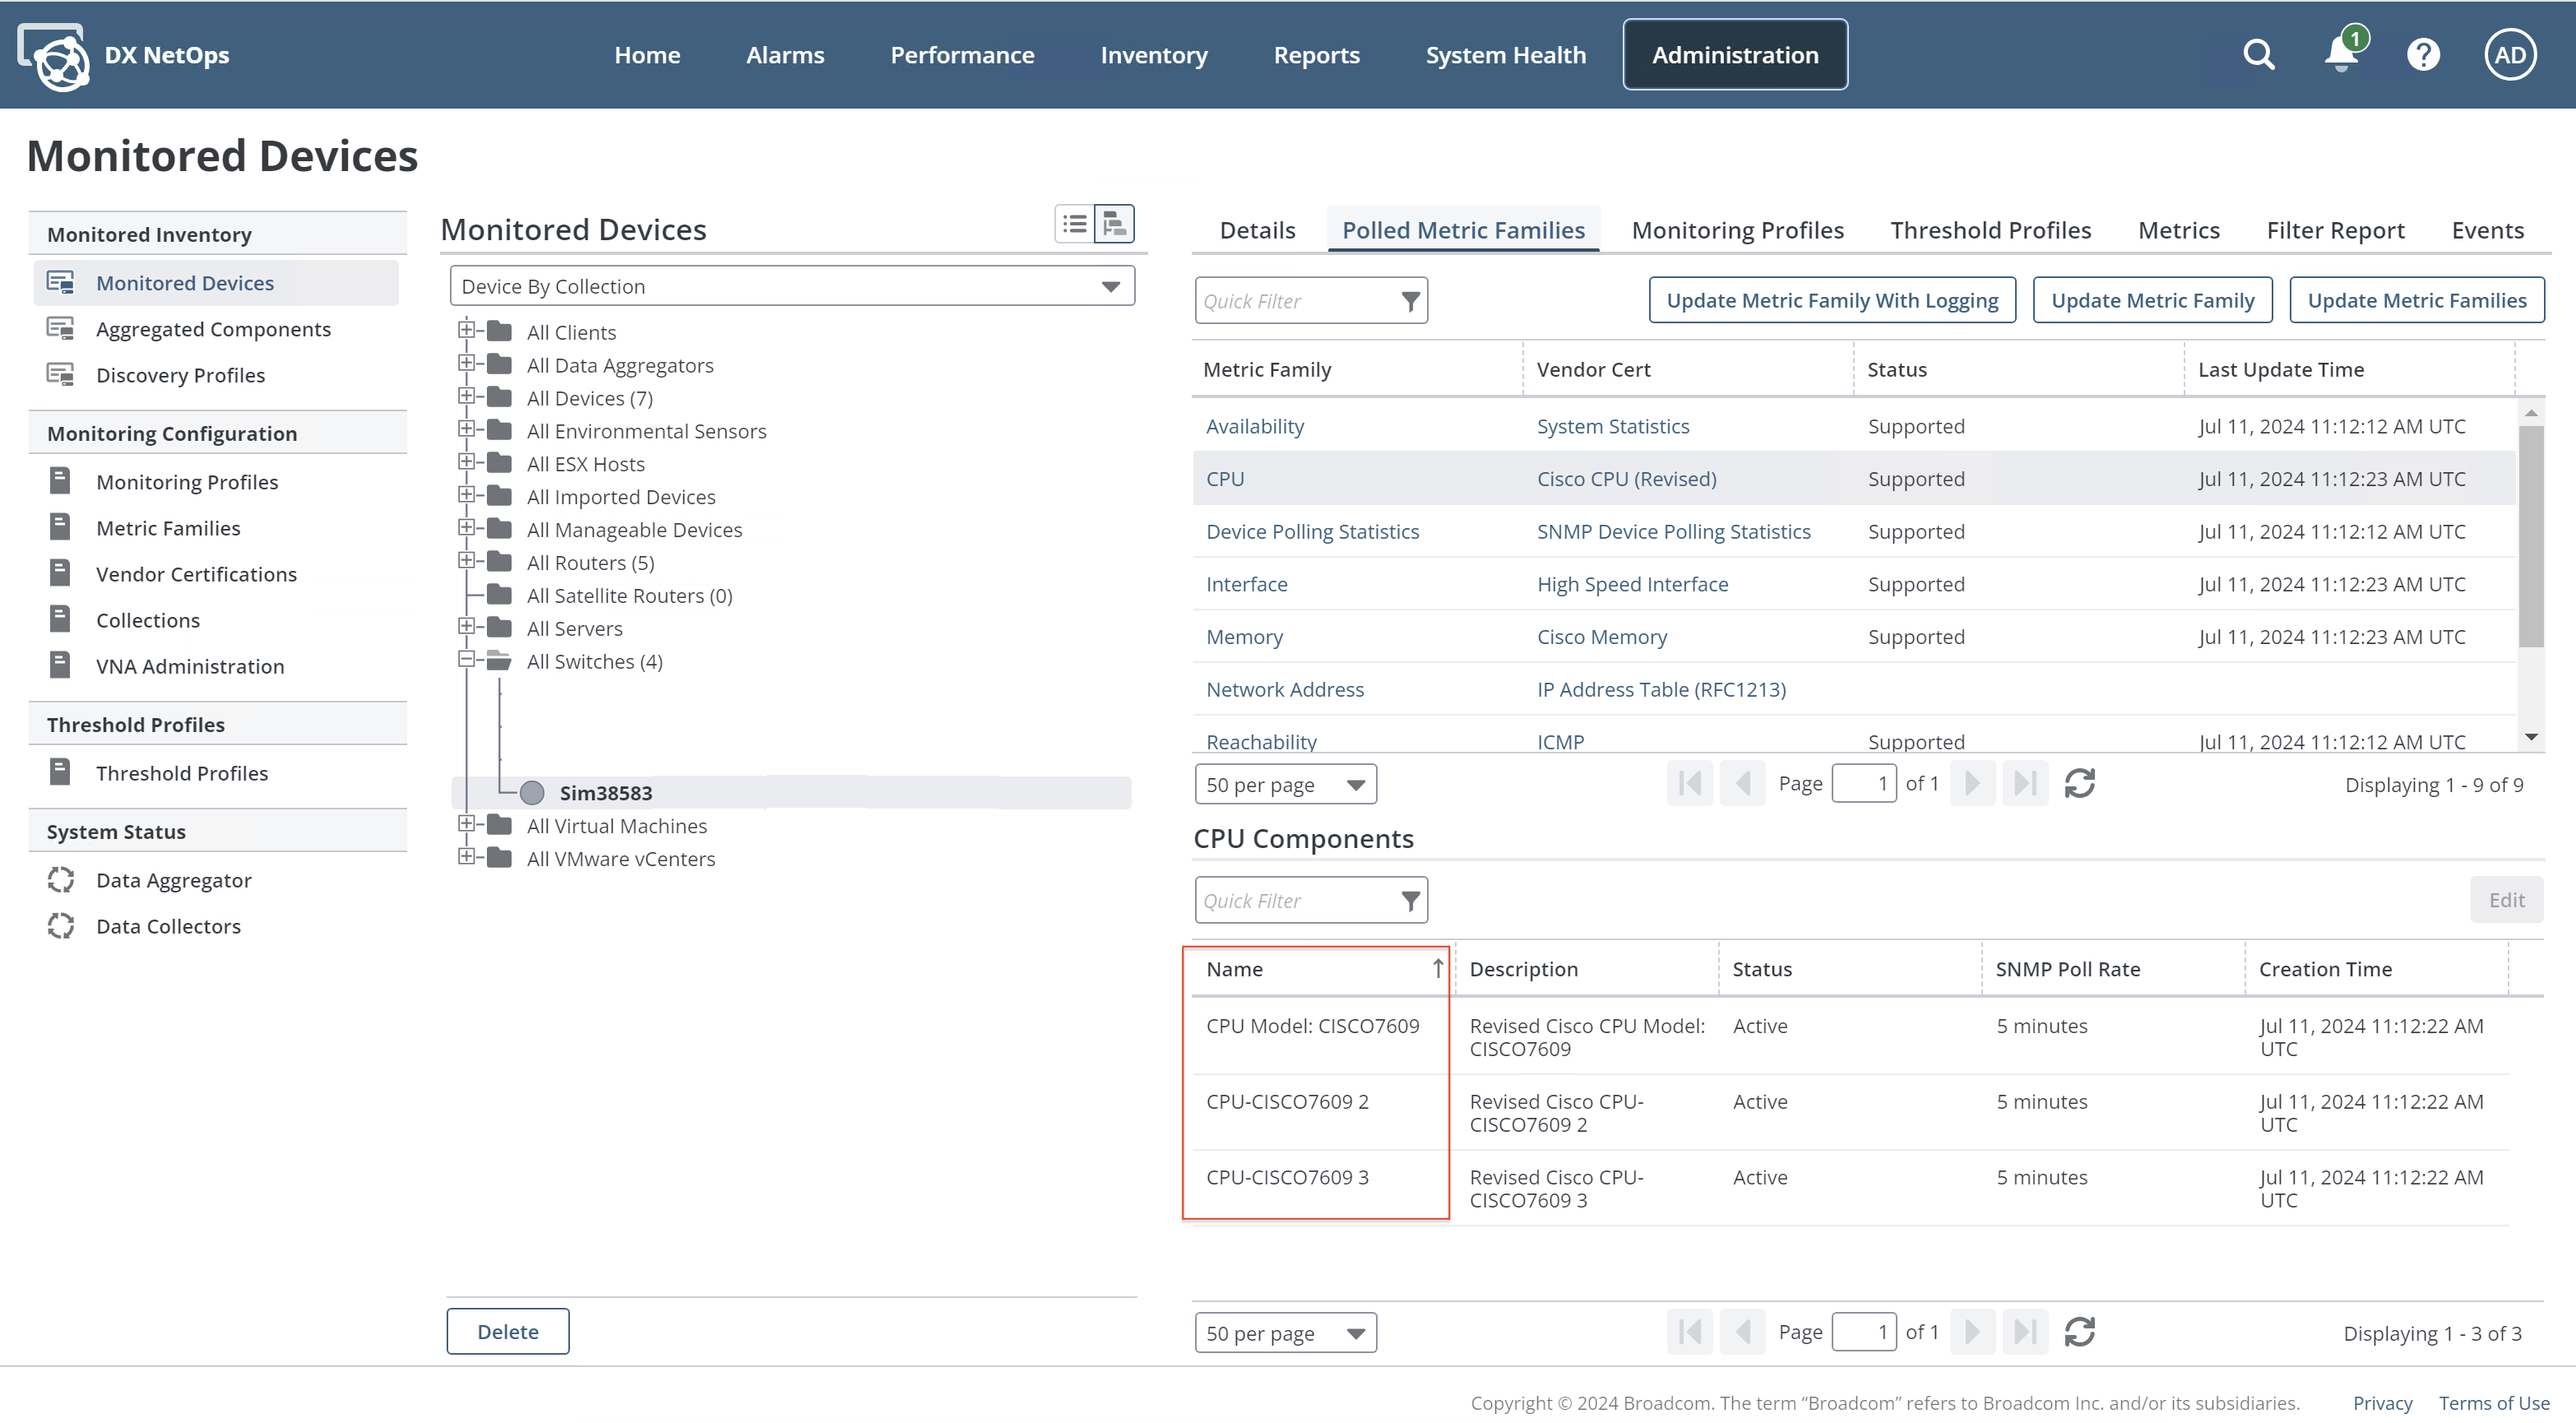Click the CPU Components quick filter funnel
The width and height of the screenshot is (2576, 1423).
[1410, 900]
